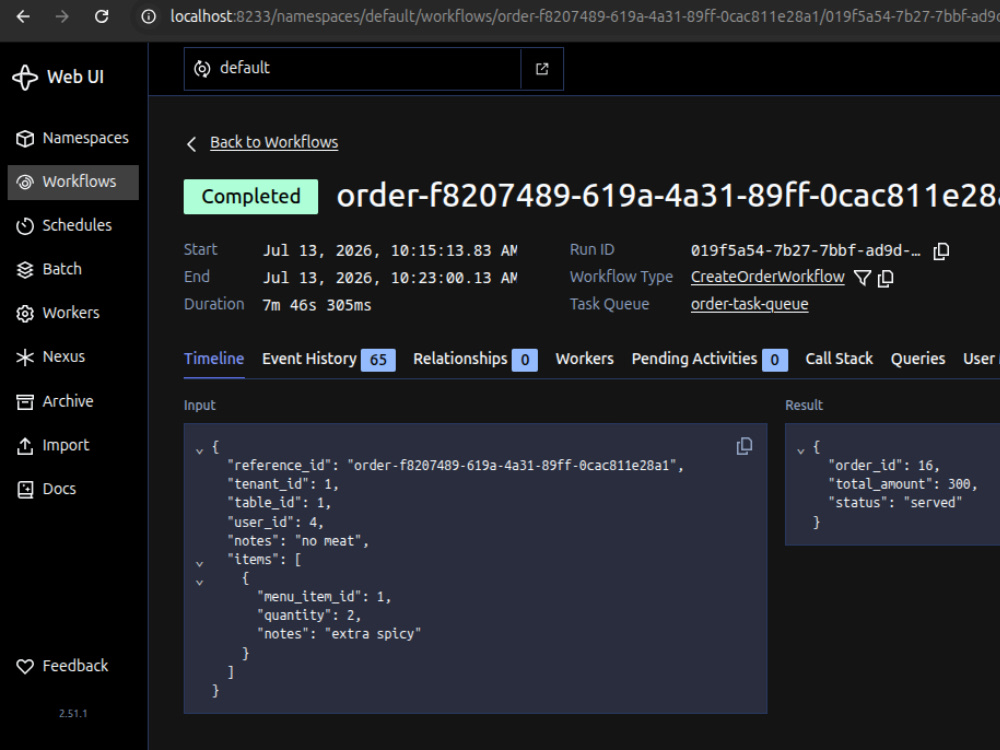Click the back chevron arrow
Viewport: 1000px width, 750px height.
[191, 143]
